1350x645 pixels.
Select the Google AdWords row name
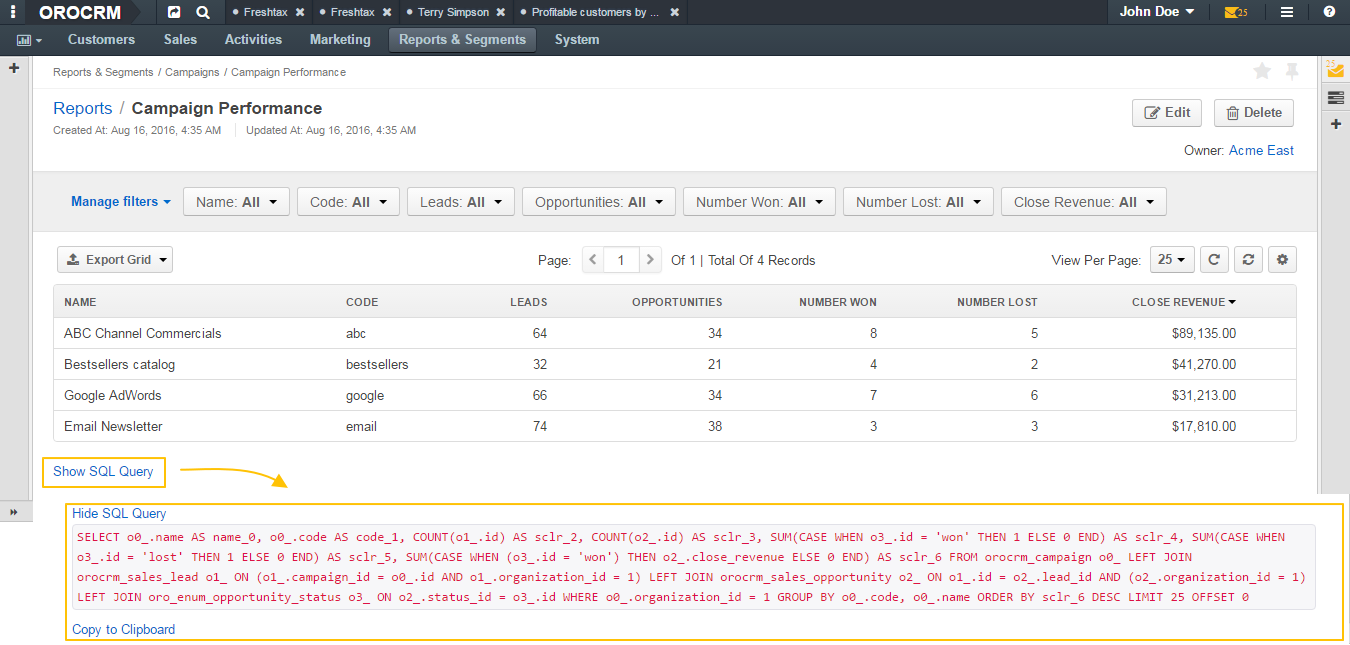click(112, 395)
